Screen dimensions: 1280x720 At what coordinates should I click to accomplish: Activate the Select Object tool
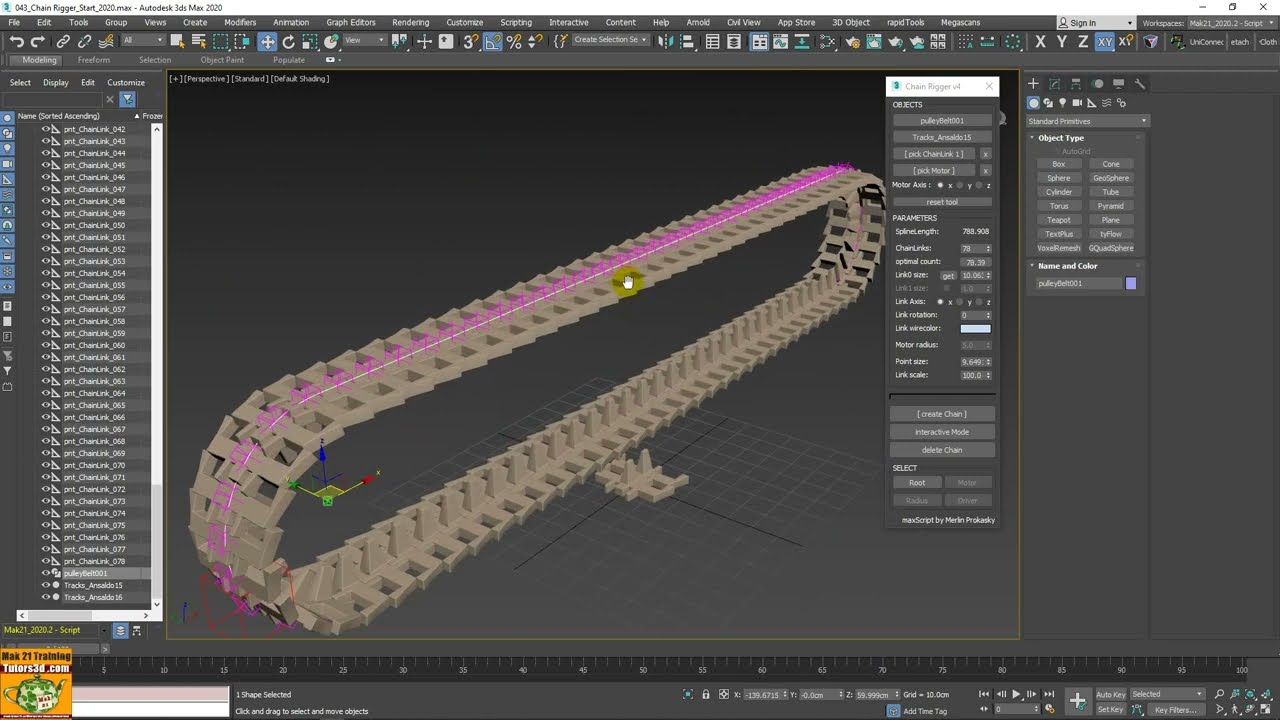(x=177, y=41)
